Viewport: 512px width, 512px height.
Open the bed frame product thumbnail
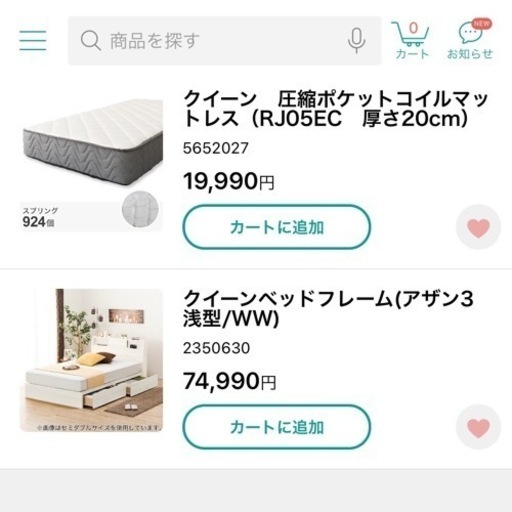click(91, 360)
